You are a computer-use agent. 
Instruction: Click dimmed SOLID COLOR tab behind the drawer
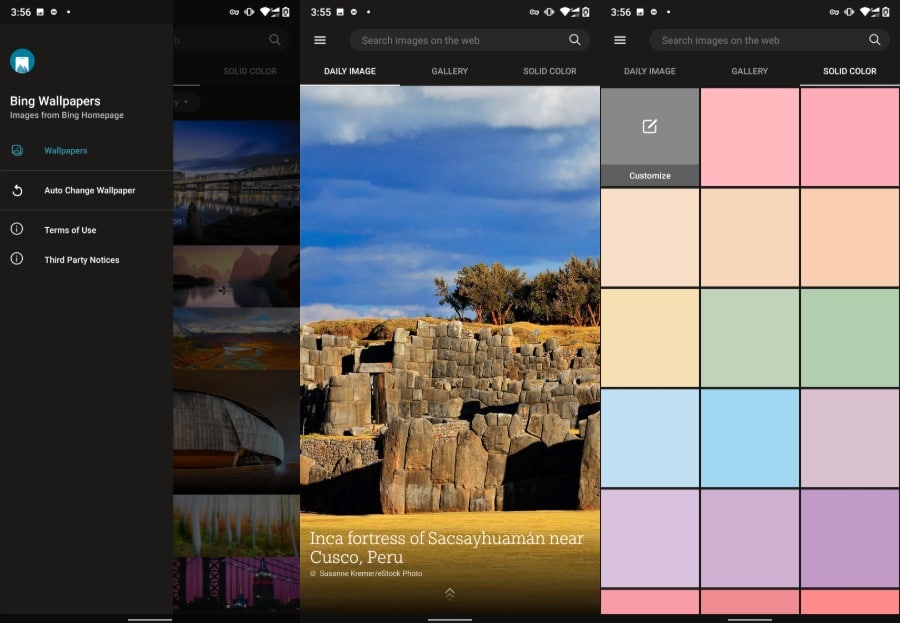(x=250, y=71)
